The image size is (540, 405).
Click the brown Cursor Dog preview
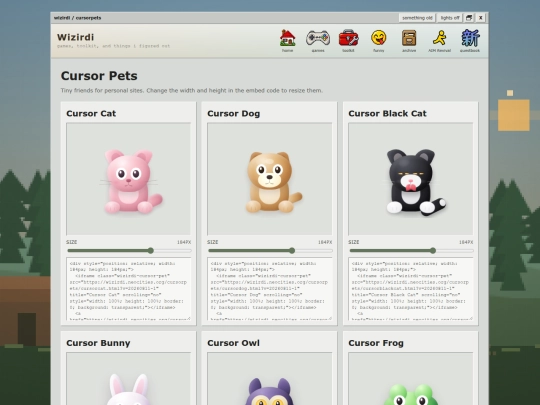pyautogui.click(x=270, y=179)
